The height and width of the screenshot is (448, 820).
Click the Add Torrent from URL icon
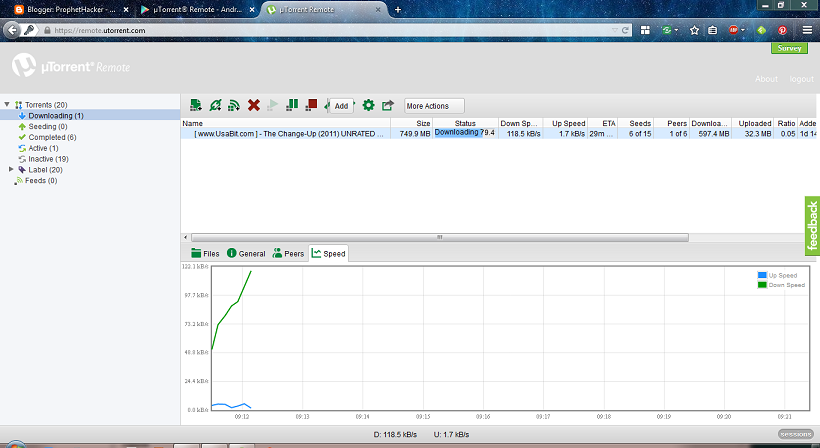(215, 105)
